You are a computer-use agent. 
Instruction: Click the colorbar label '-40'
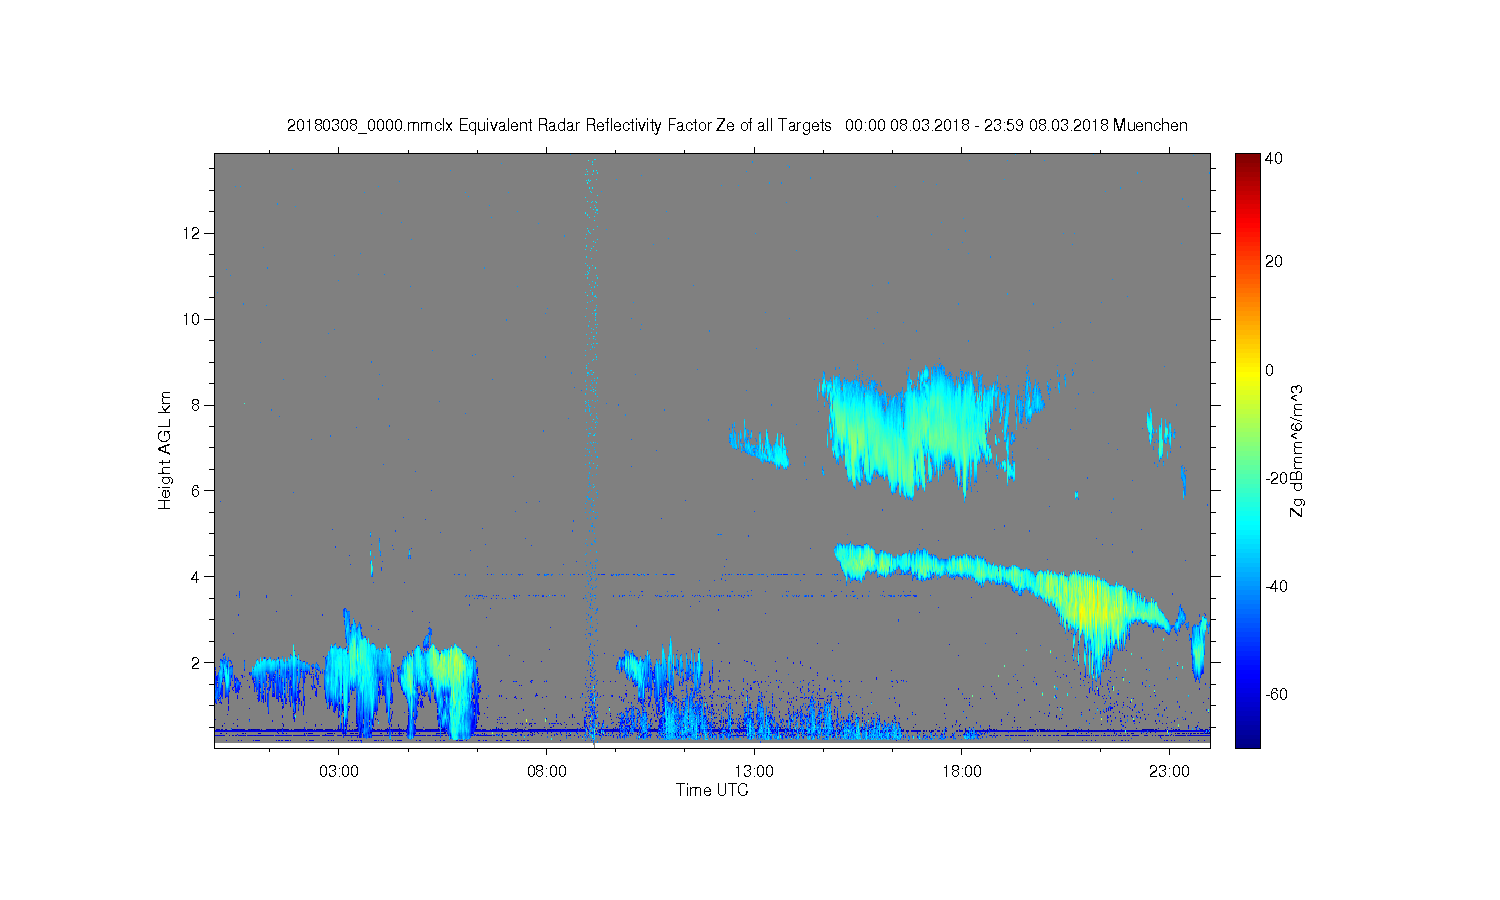(1276, 586)
